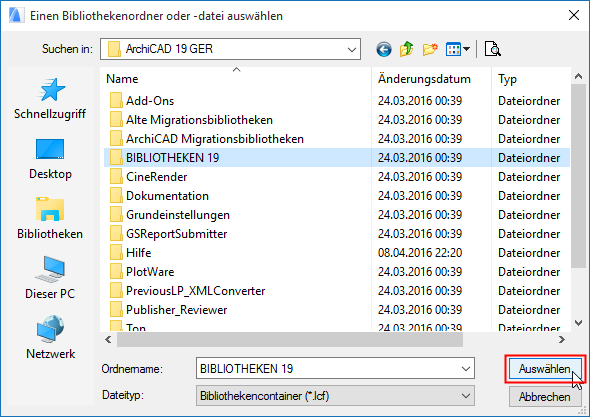Select the Alte Migrationsbibliotheken folder icon
This screenshot has height=417, width=590.
pyautogui.click(x=116, y=120)
